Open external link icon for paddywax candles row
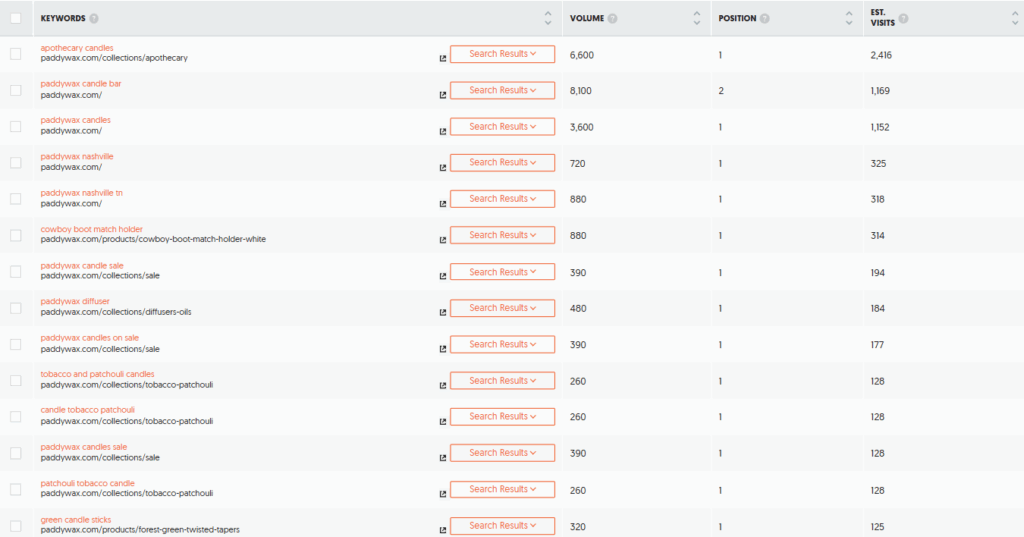This screenshot has height=537, width=1024. point(443,131)
